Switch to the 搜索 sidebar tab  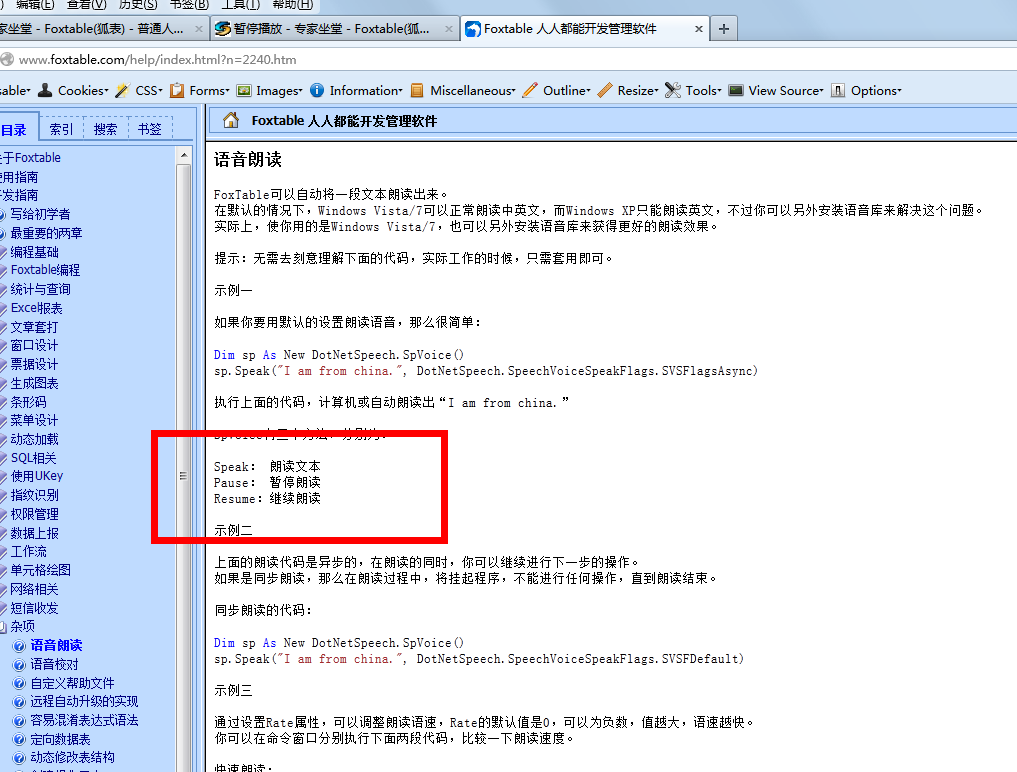click(x=106, y=129)
